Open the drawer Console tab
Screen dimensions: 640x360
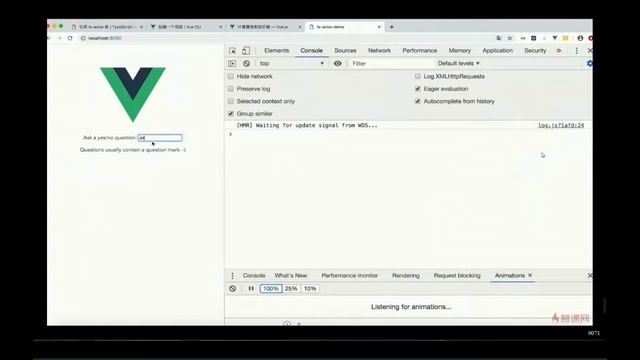pos(254,276)
